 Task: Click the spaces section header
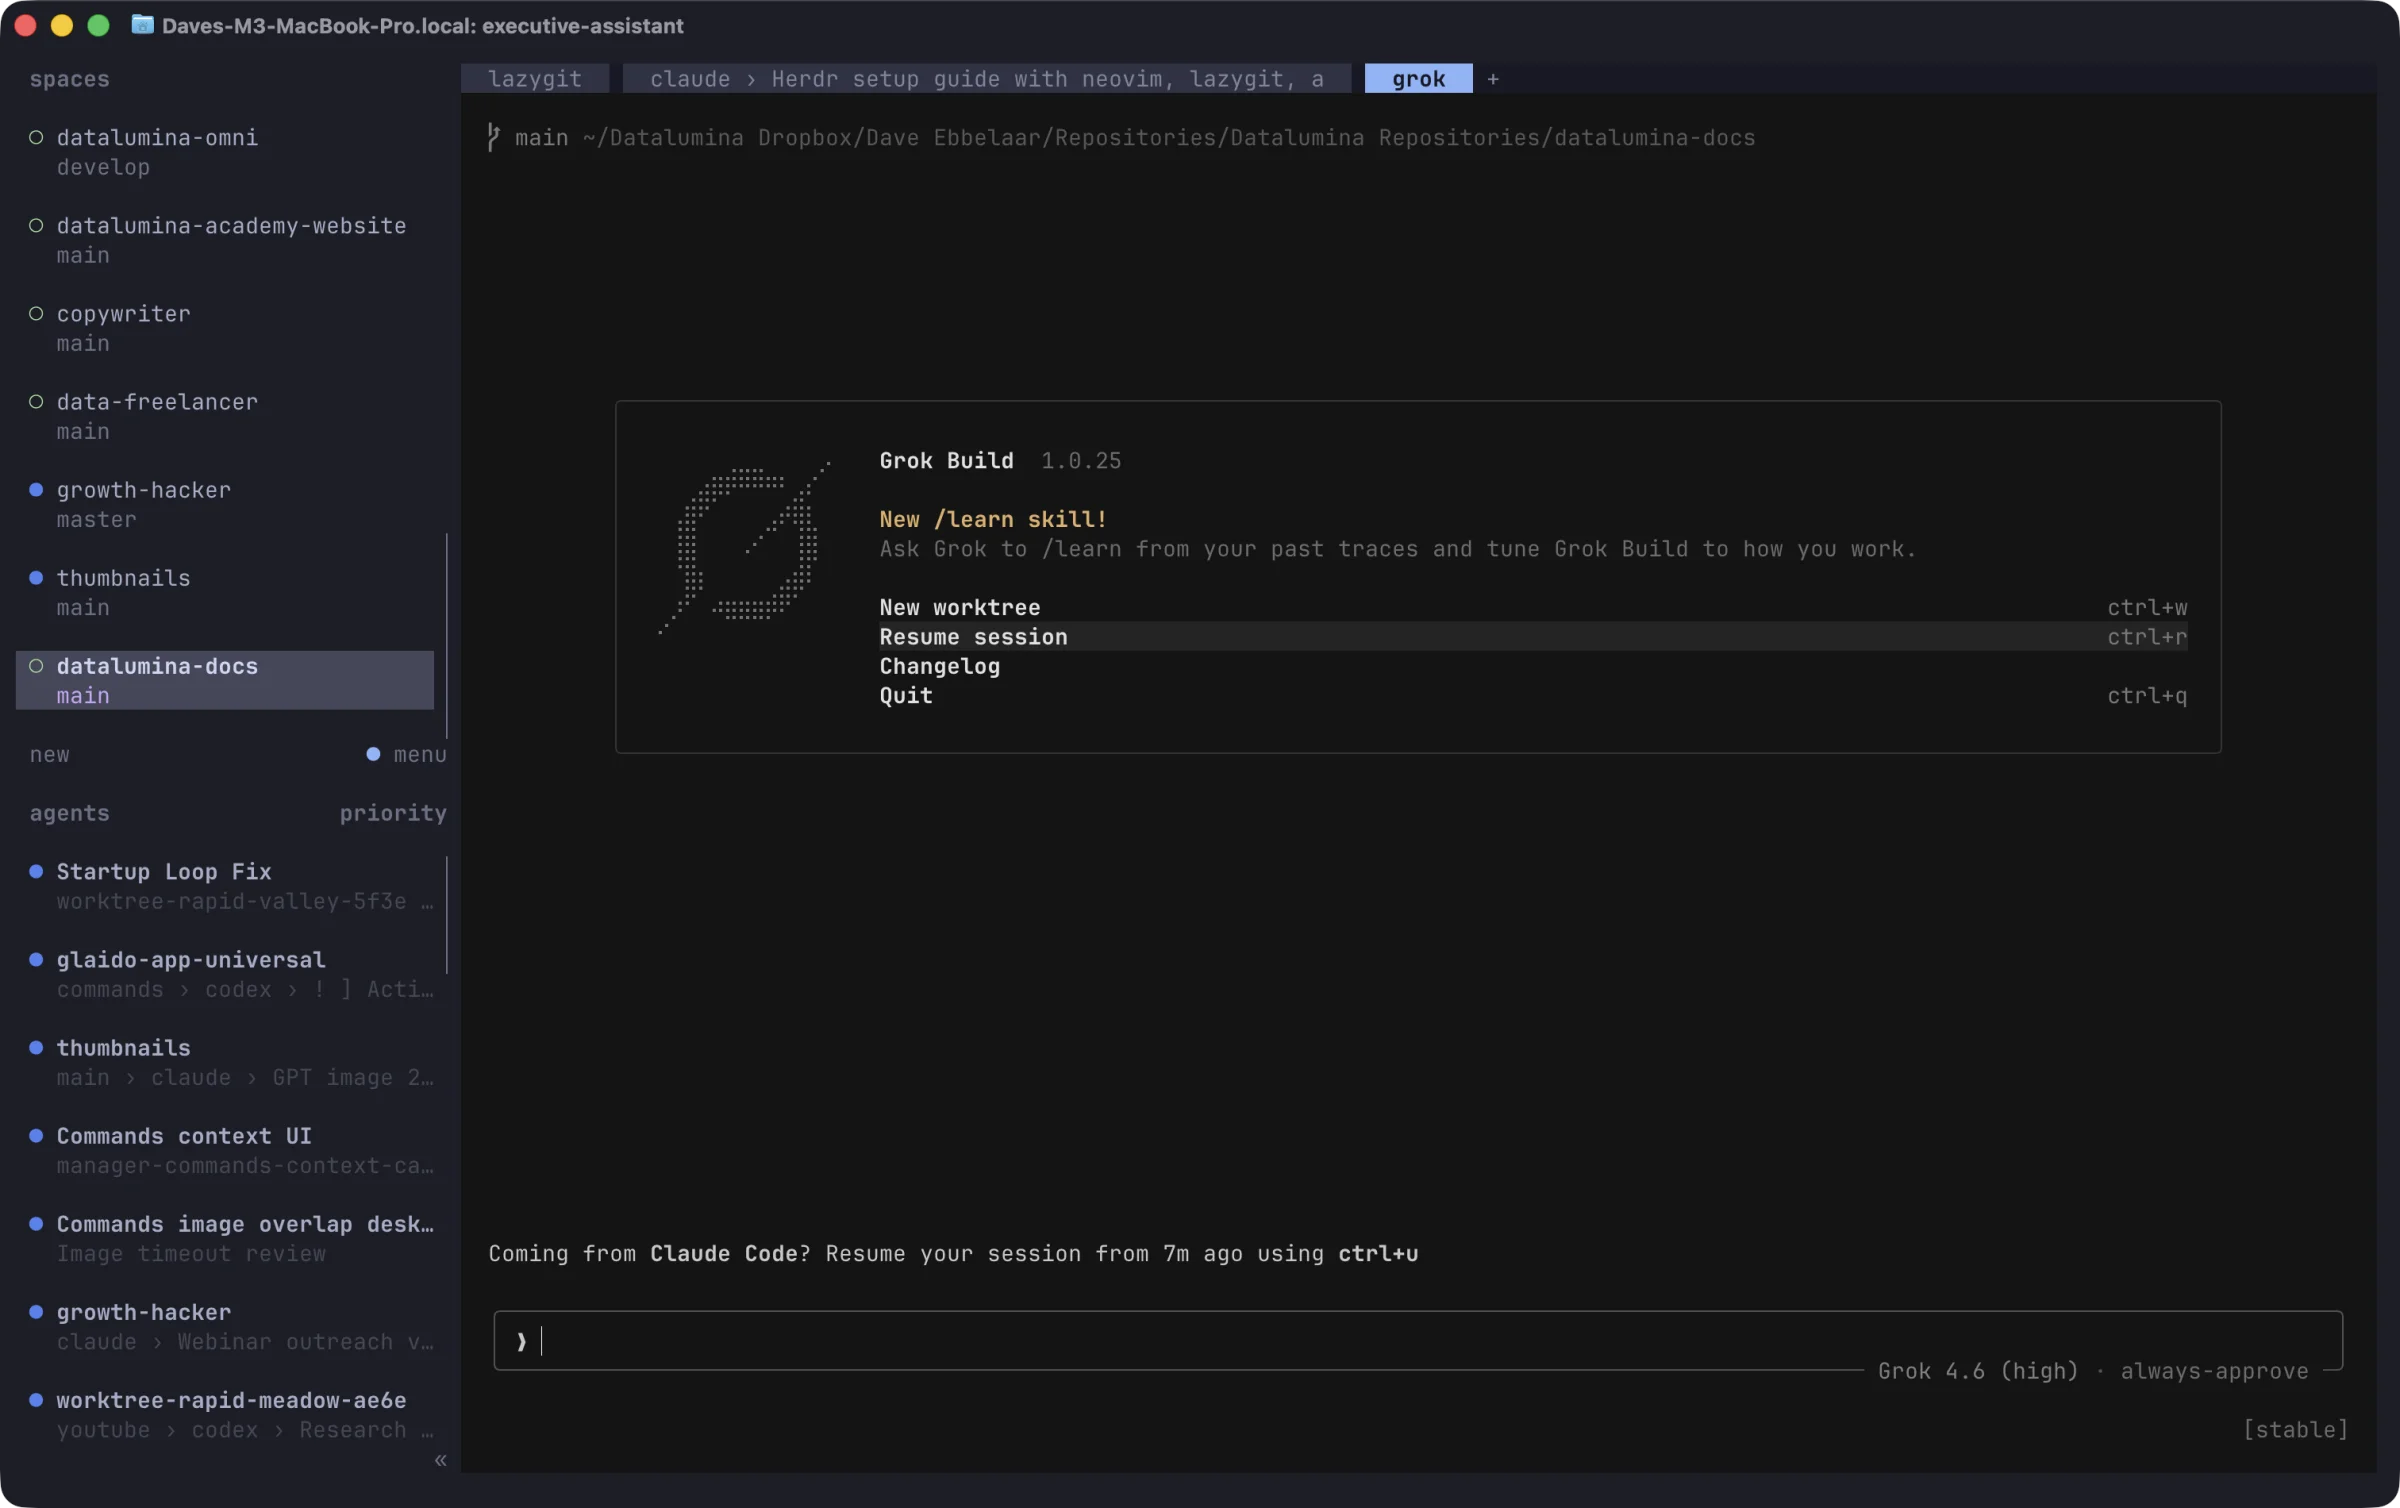(69, 79)
